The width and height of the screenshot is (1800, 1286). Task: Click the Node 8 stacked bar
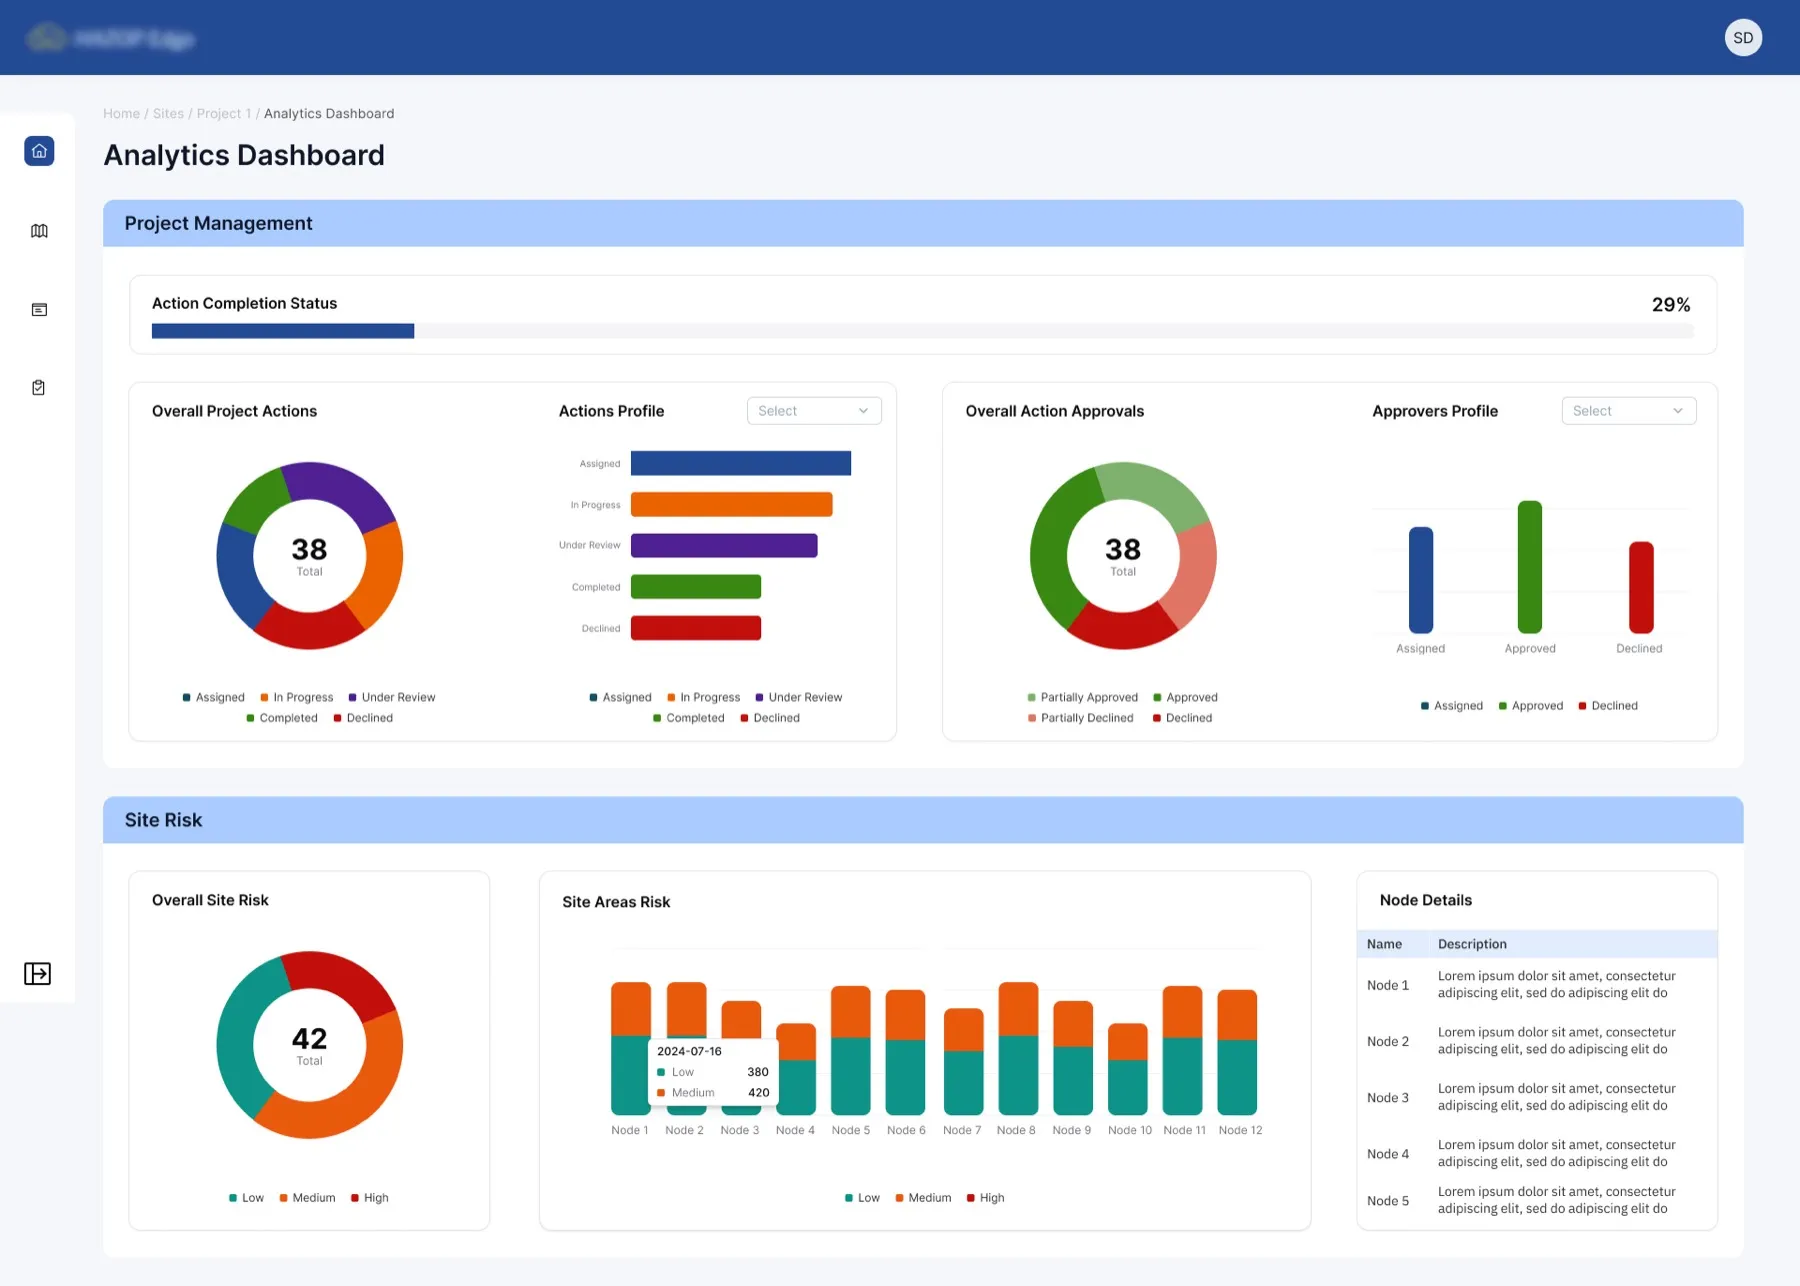click(1018, 1049)
